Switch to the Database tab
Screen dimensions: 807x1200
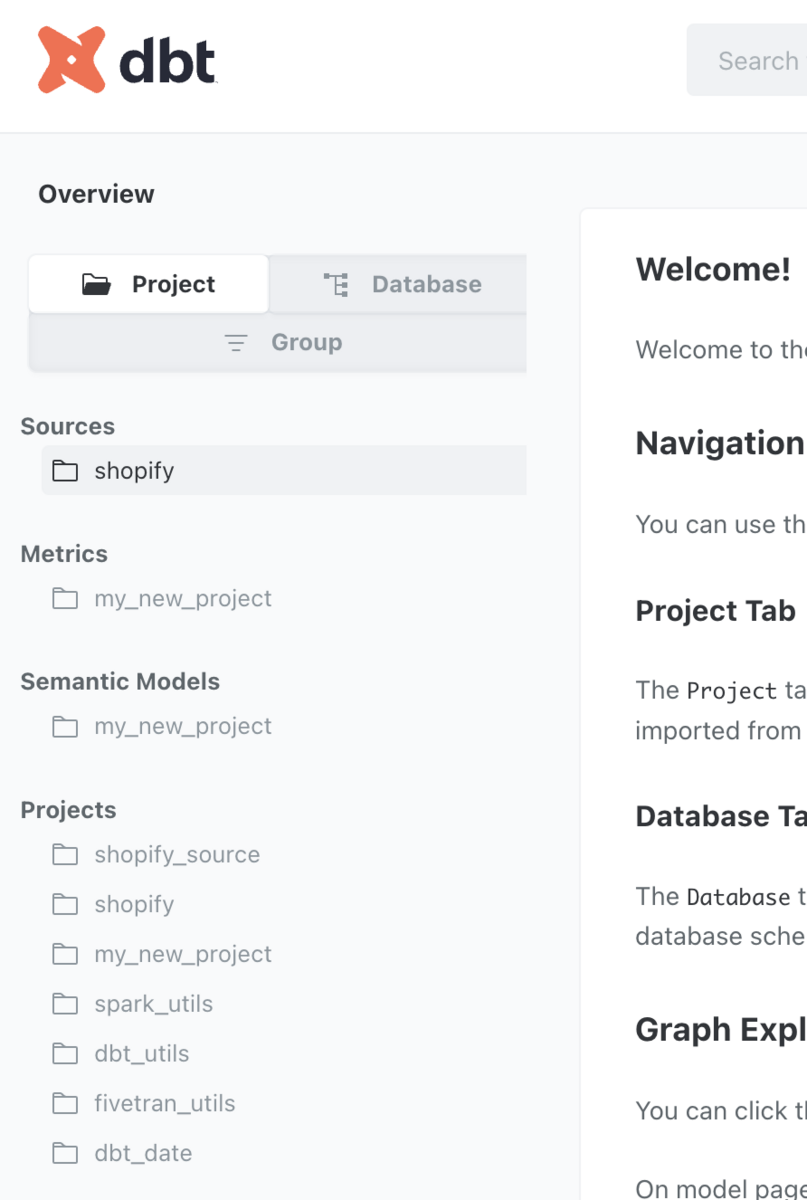tap(400, 285)
